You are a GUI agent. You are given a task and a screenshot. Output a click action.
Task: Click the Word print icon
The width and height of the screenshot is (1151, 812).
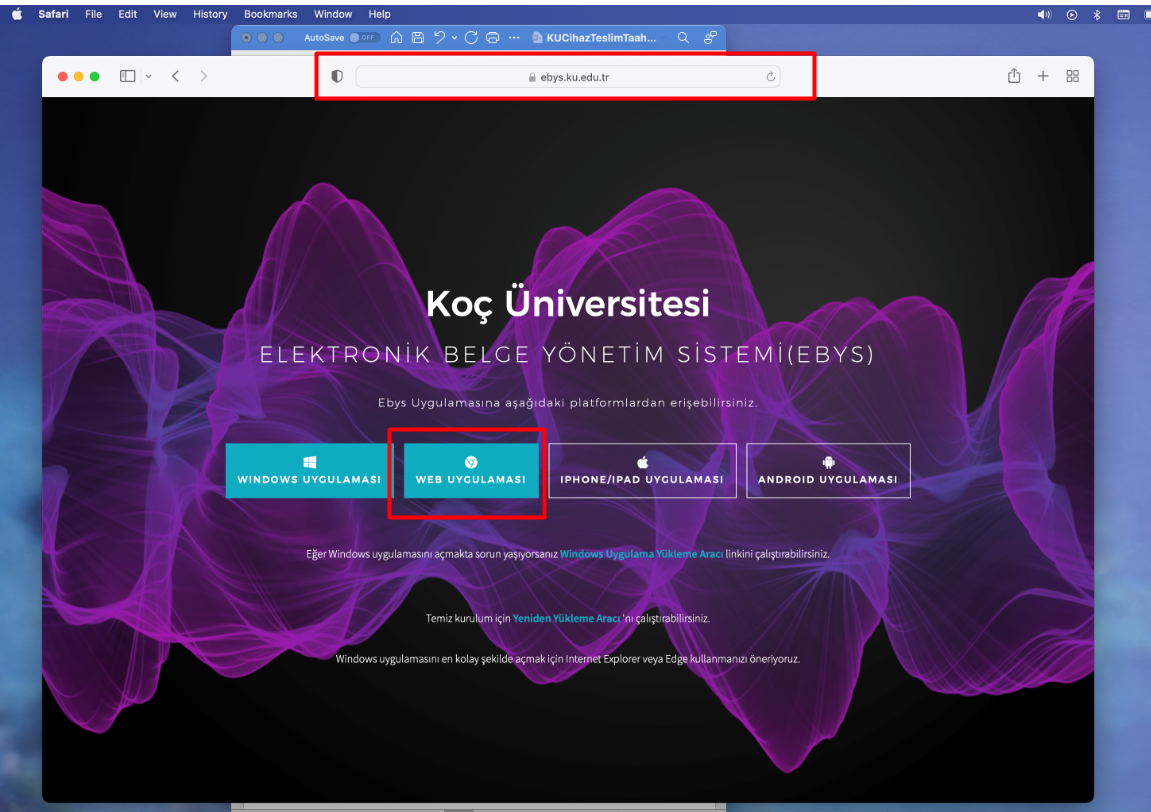point(492,37)
